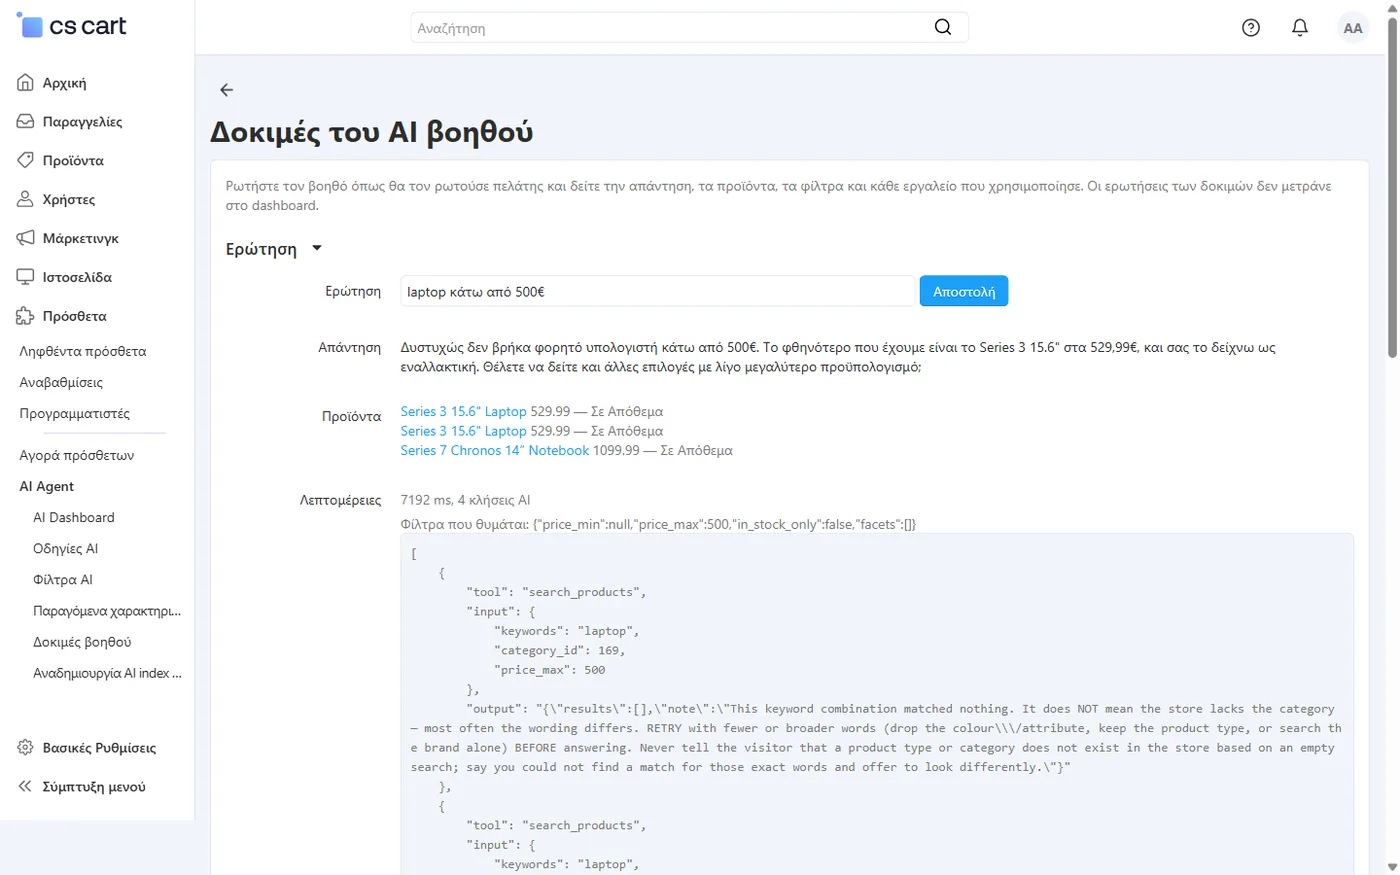Open Προγραμματιστές menu item

click(x=75, y=413)
